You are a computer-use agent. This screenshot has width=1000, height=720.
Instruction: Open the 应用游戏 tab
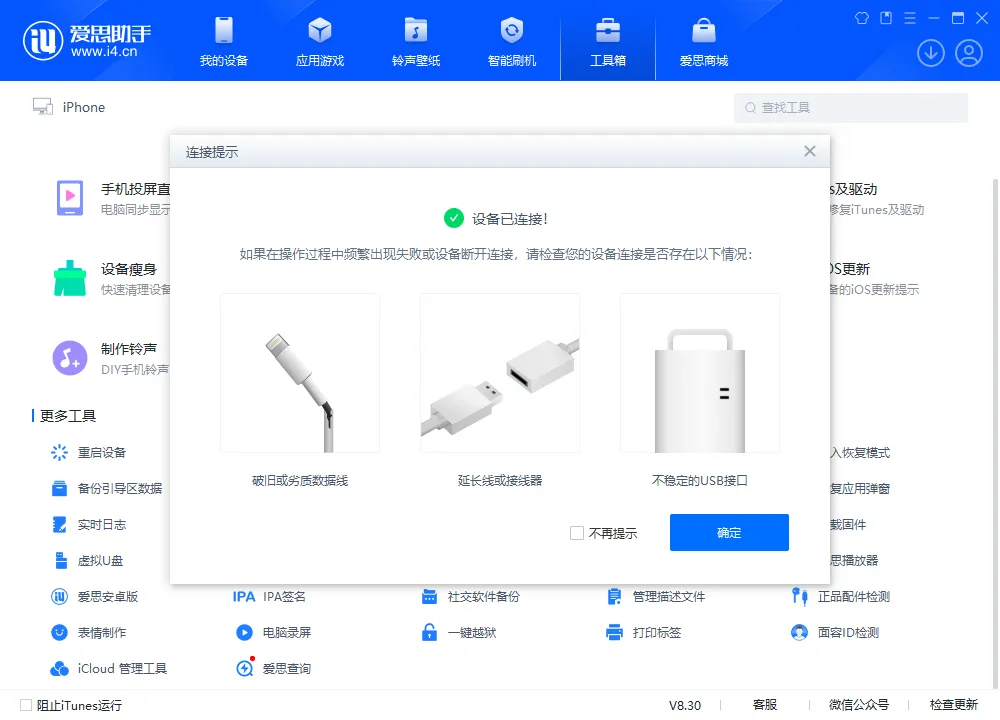tap(320, 41)
